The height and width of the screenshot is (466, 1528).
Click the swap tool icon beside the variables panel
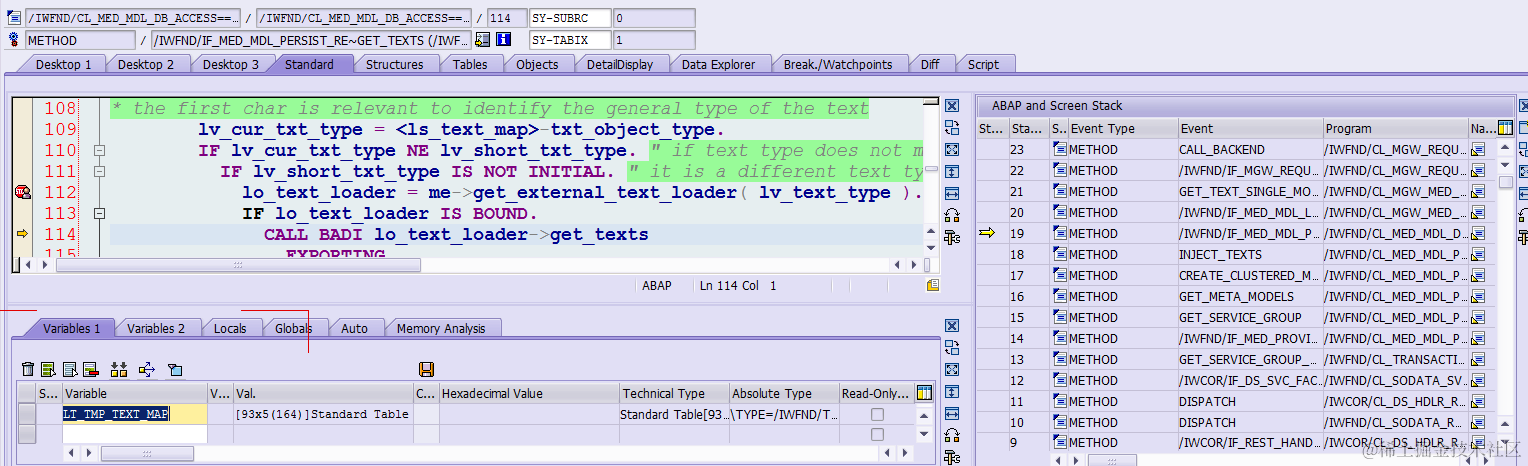(952, 348)
